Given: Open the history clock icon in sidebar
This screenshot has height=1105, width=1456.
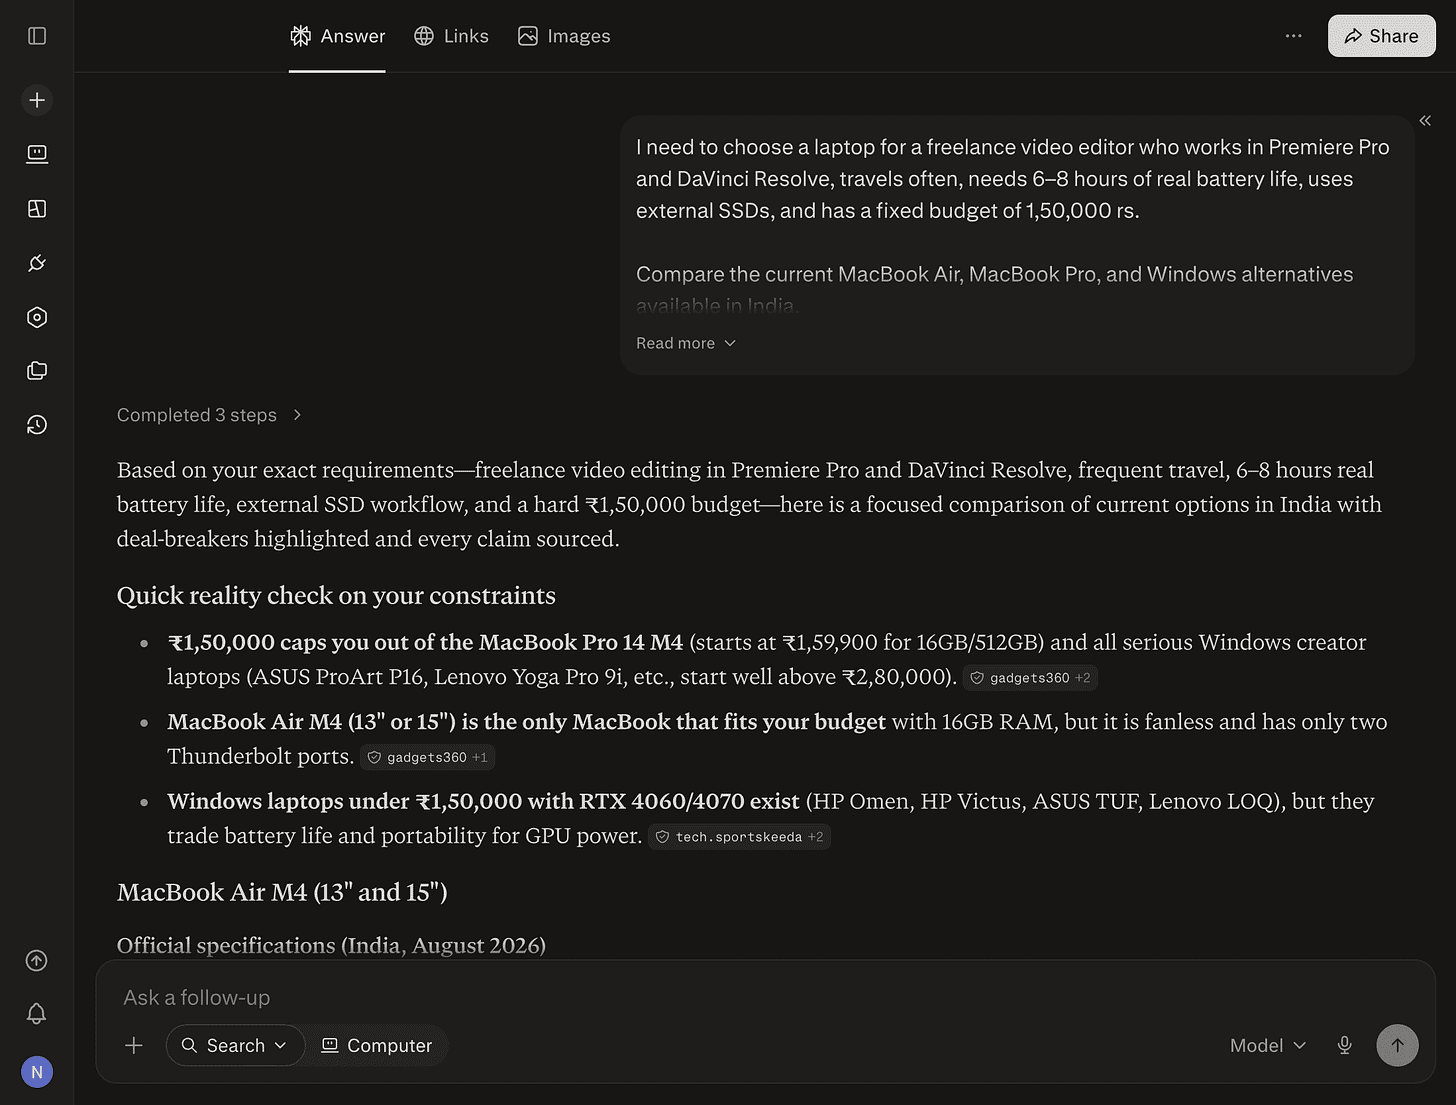Looking at the screenshot, I should click(37, 425).
